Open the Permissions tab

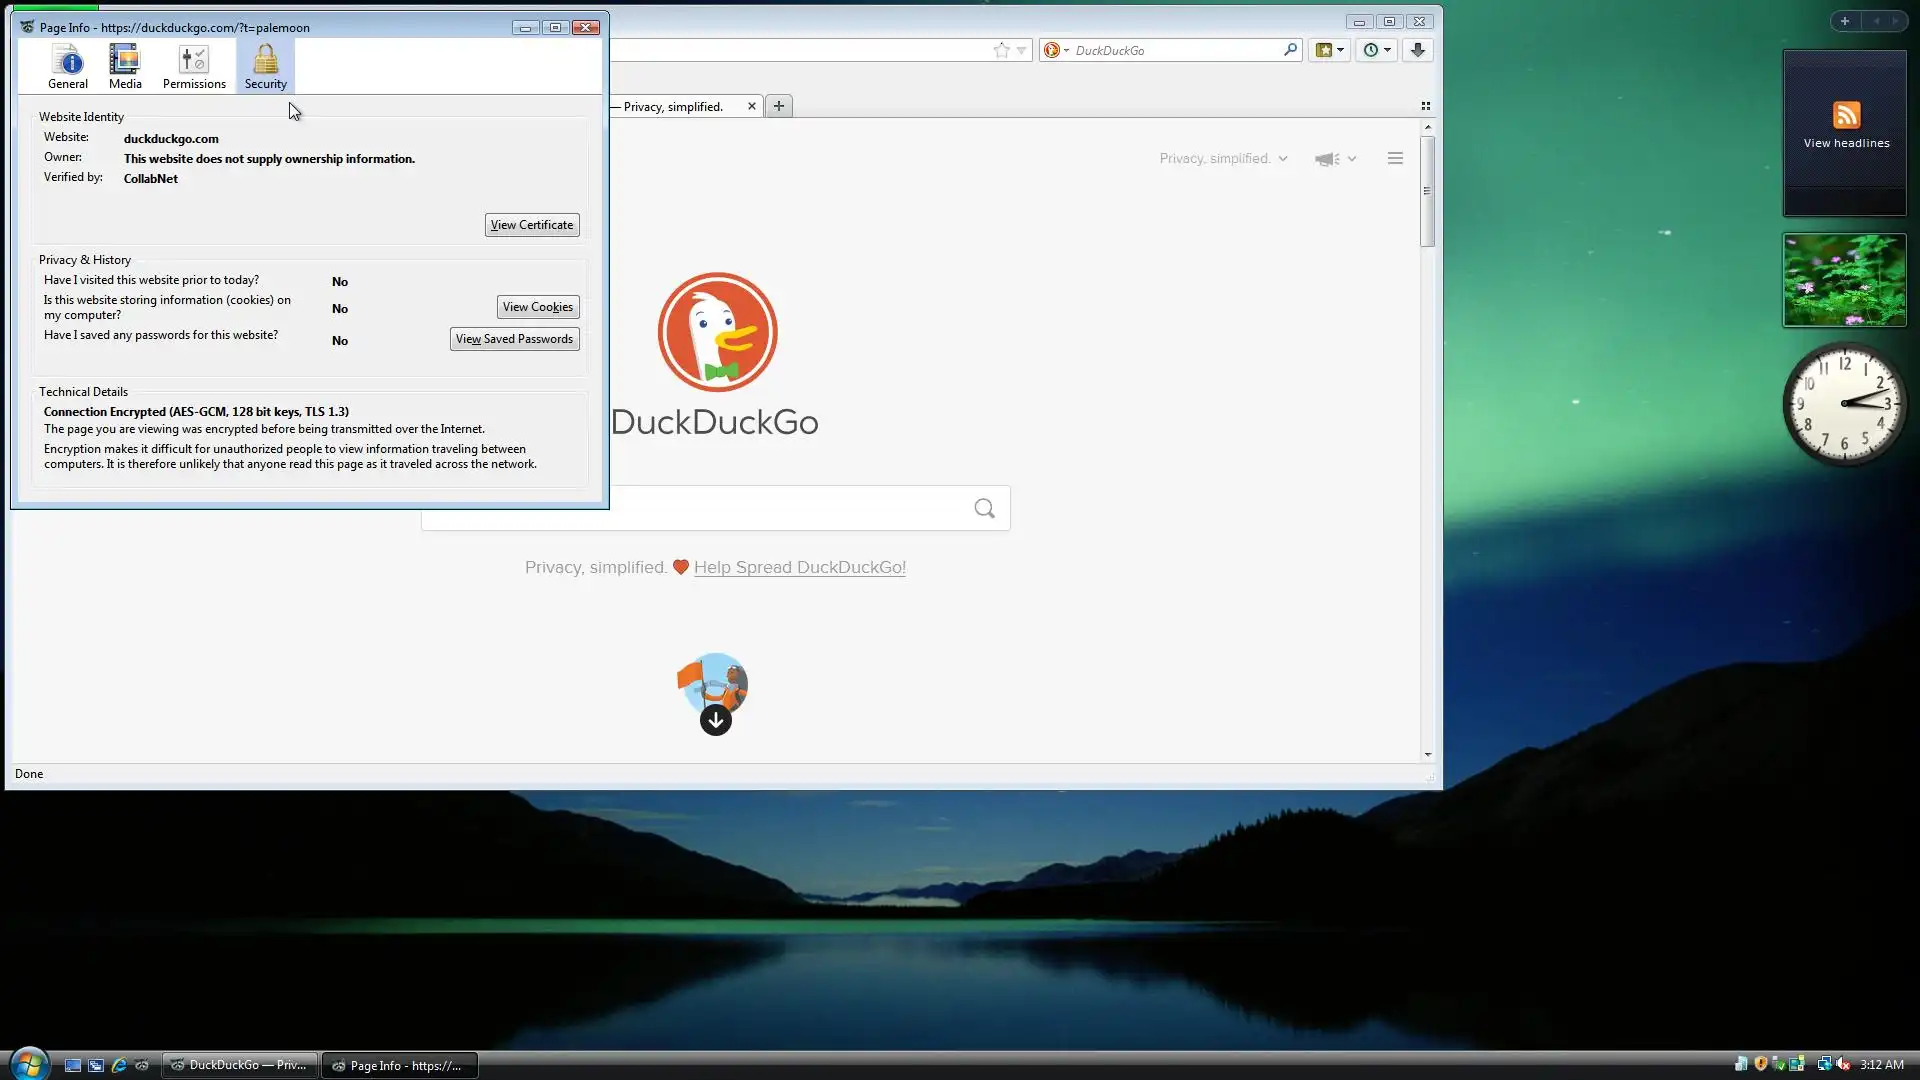click(194, 67)
